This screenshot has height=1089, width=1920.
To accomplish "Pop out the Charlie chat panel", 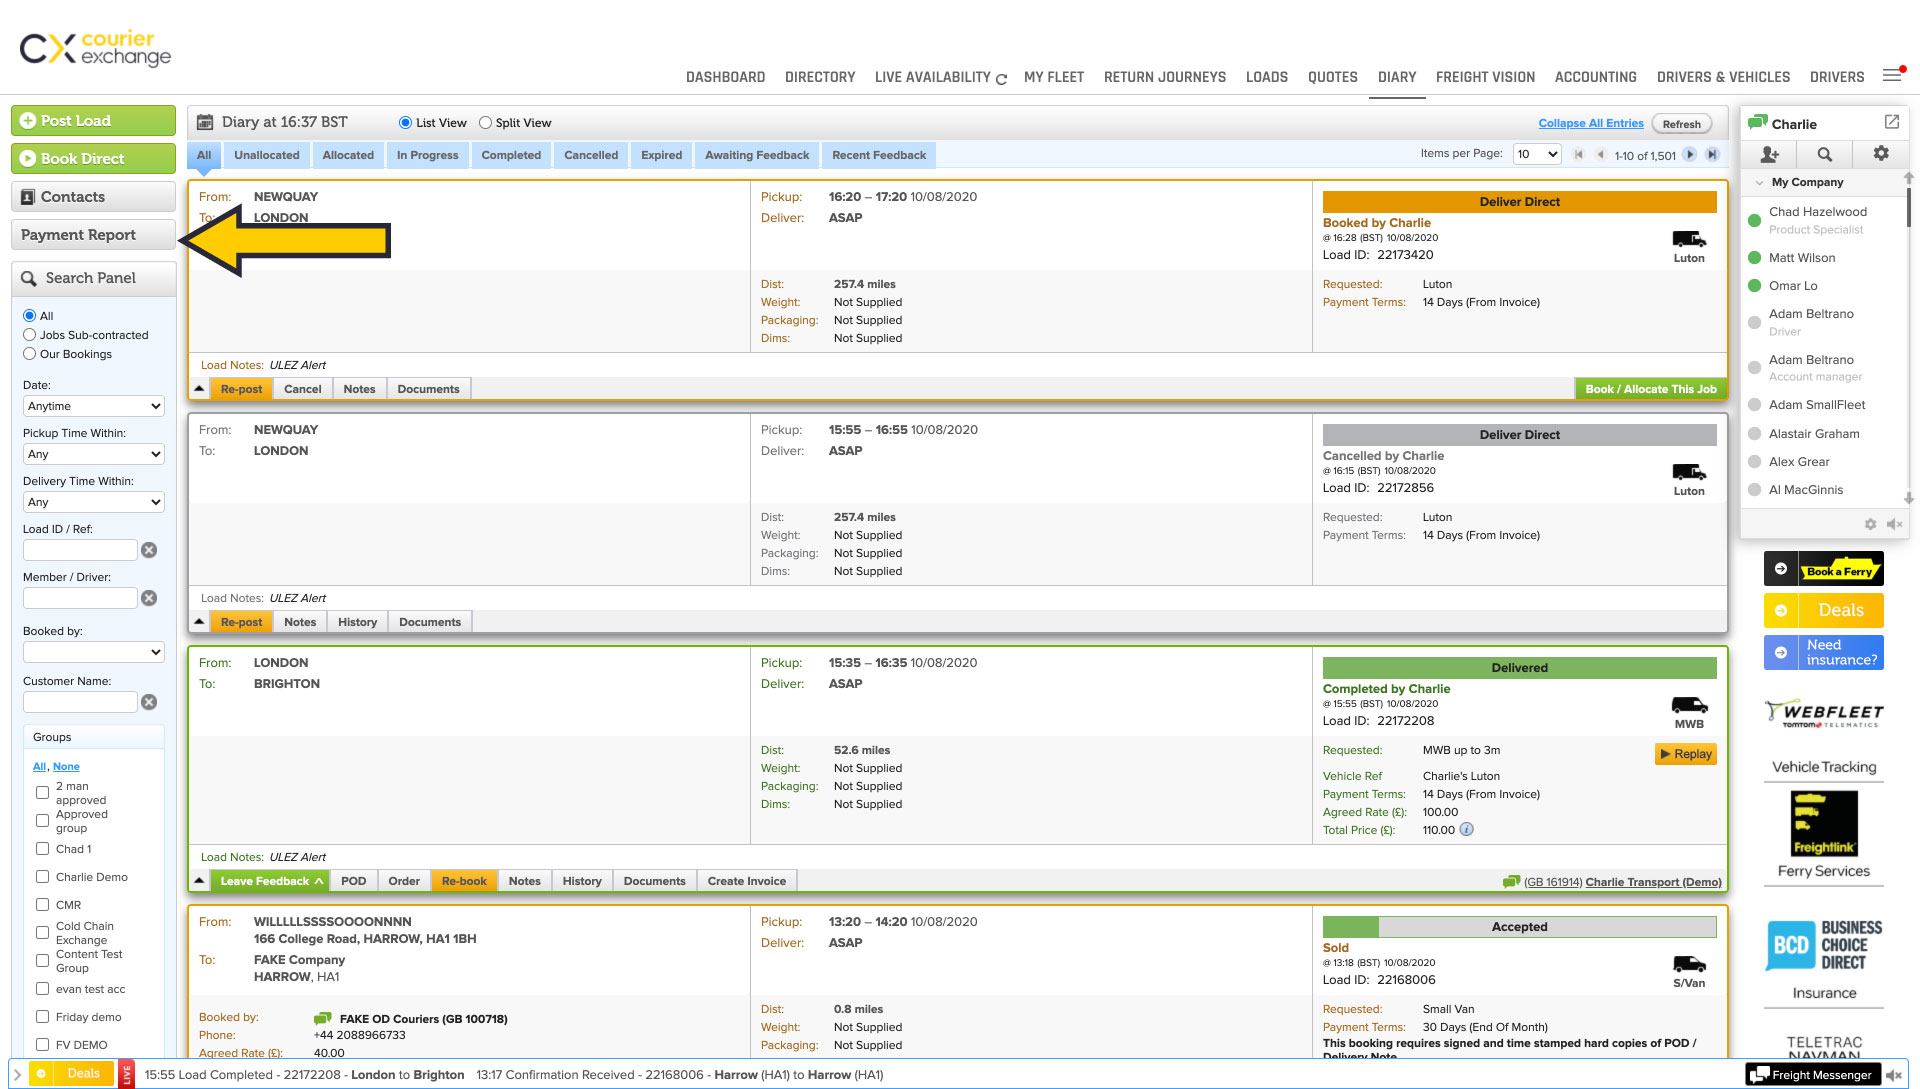I will pyautogui.click(x=1892, y=122).
